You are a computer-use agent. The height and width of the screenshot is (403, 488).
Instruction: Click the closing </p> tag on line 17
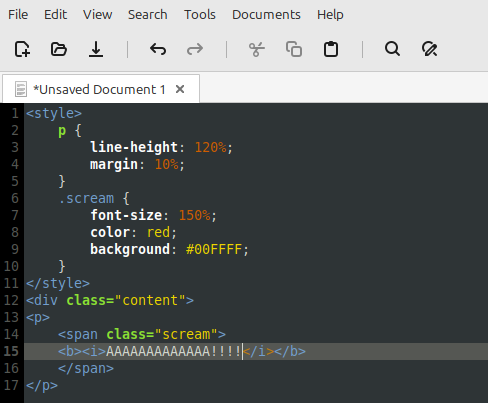[42, 385]
